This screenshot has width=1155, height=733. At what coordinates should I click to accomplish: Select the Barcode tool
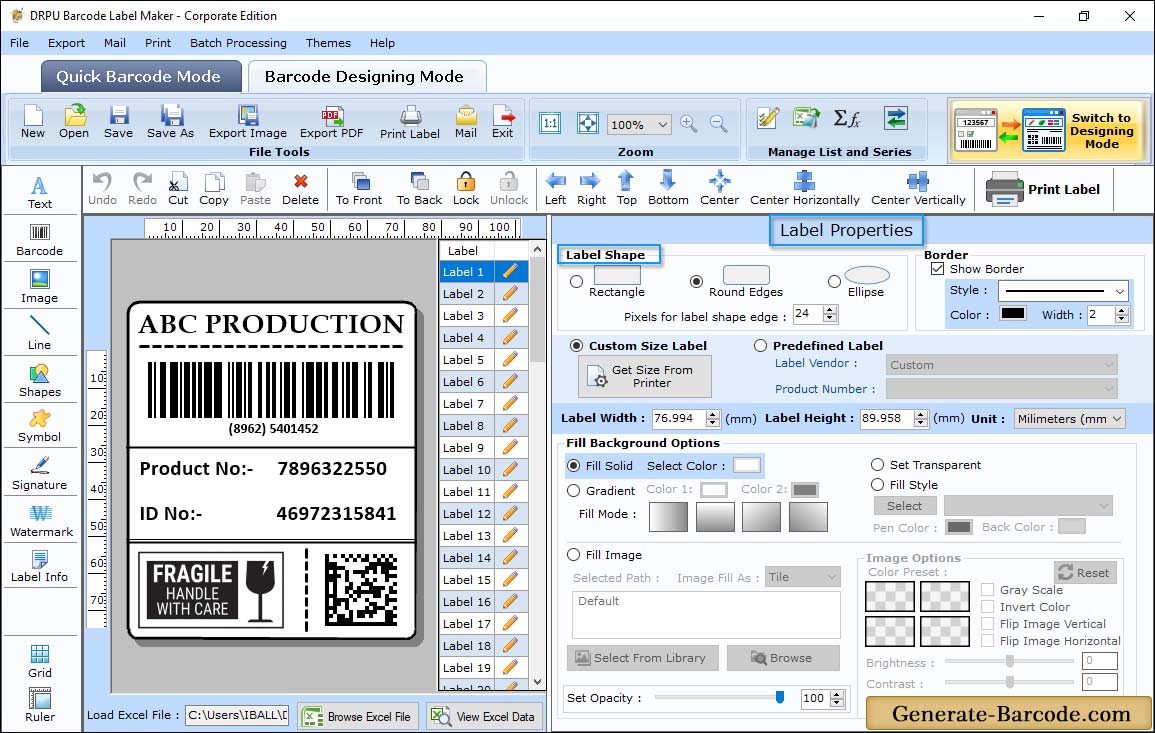[x=40, y=240]
